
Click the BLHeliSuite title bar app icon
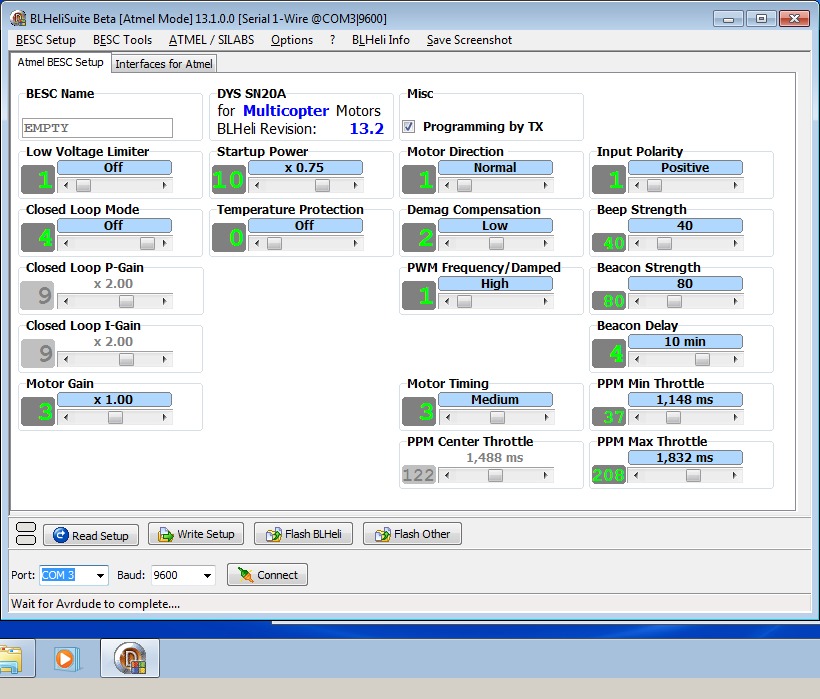pos(18,19)
